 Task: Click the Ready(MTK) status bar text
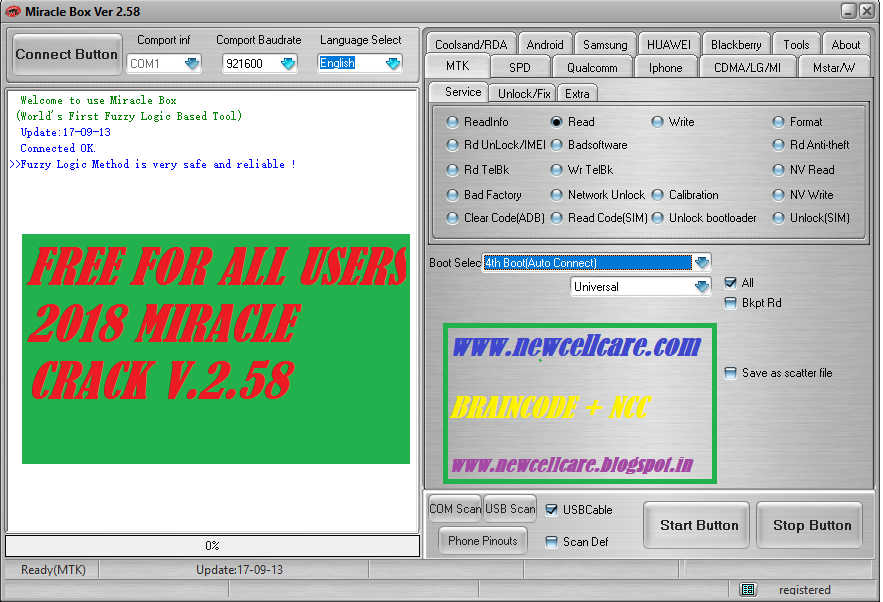53,570
